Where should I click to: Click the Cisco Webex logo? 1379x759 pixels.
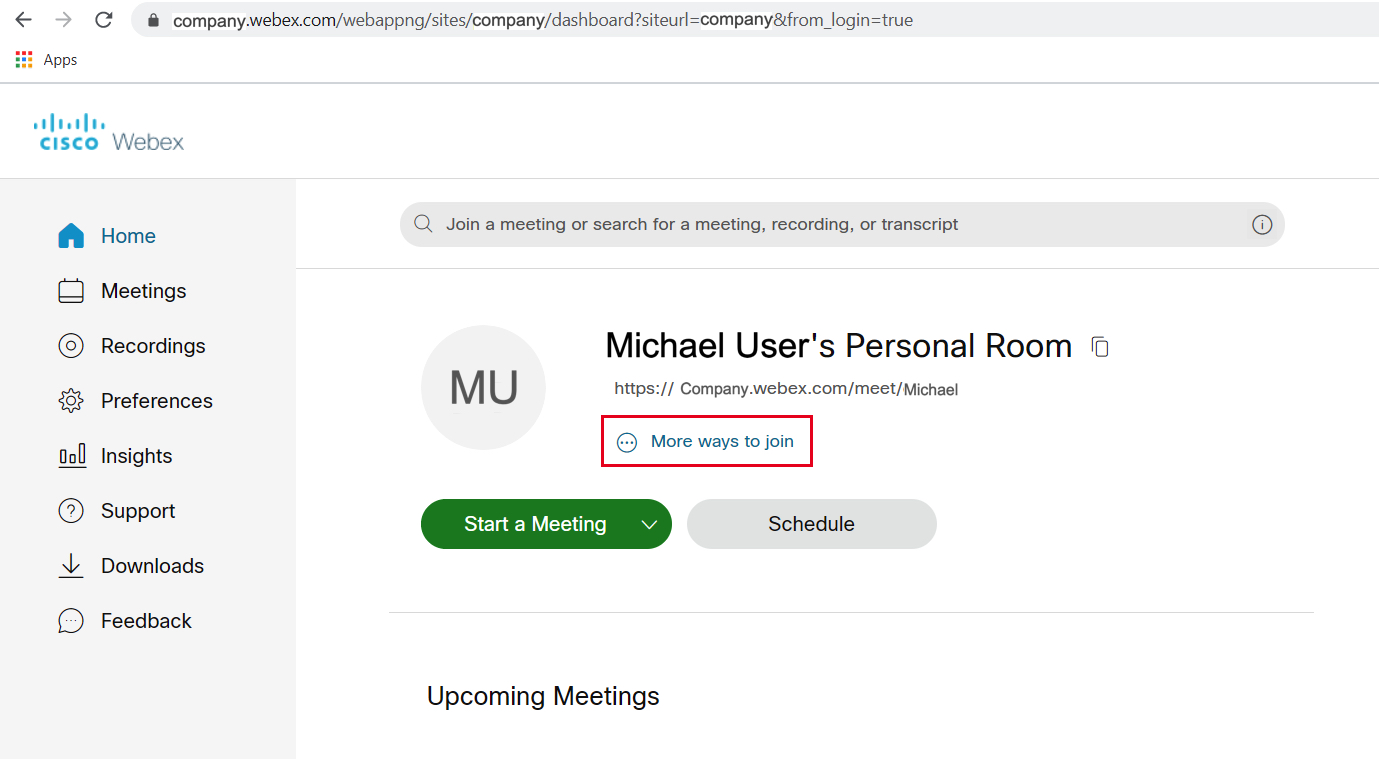point(108,130)
